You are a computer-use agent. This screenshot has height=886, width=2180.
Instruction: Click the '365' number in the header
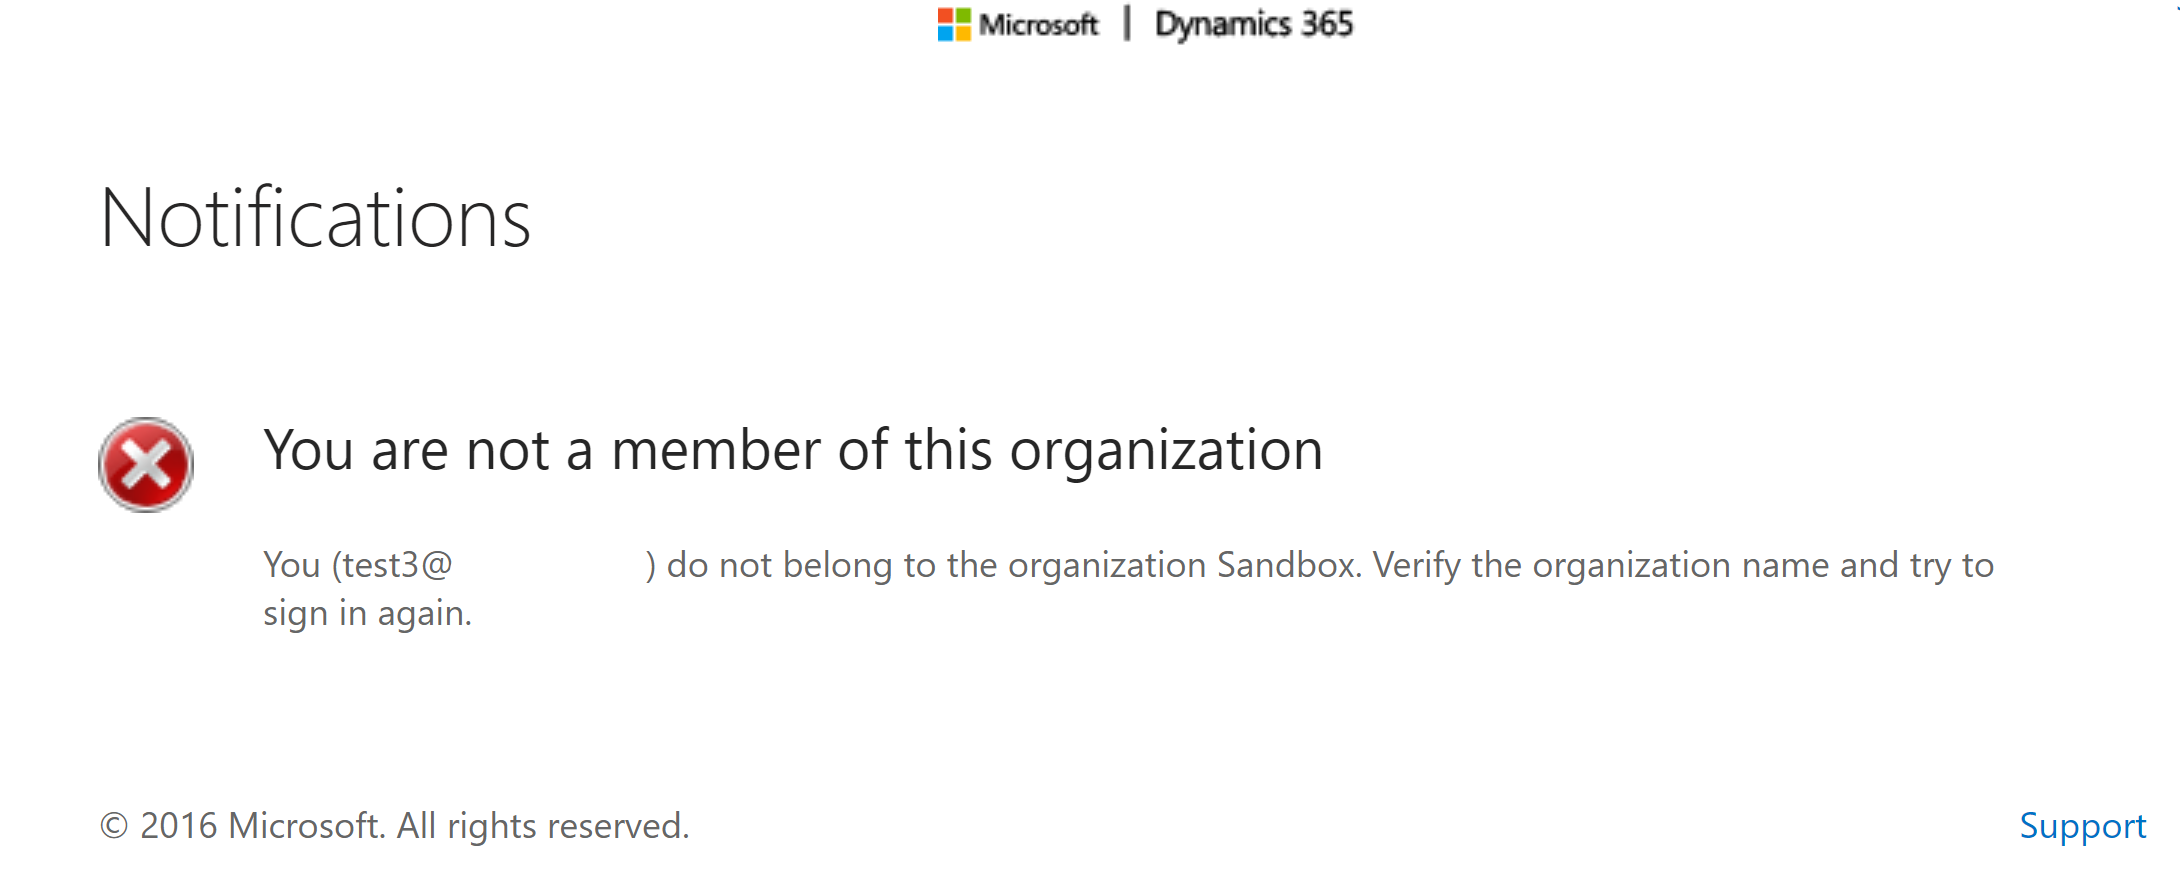tap(1326, 24)
